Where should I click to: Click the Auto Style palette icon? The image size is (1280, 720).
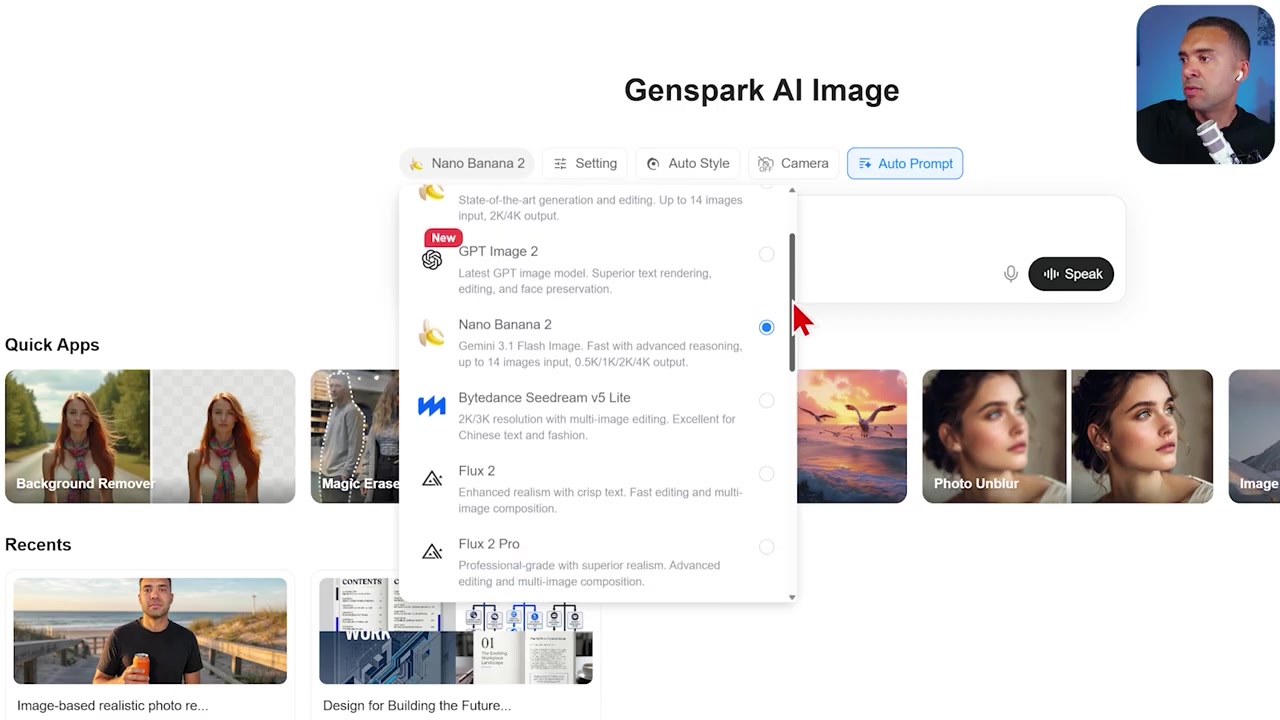pos(653,163)
